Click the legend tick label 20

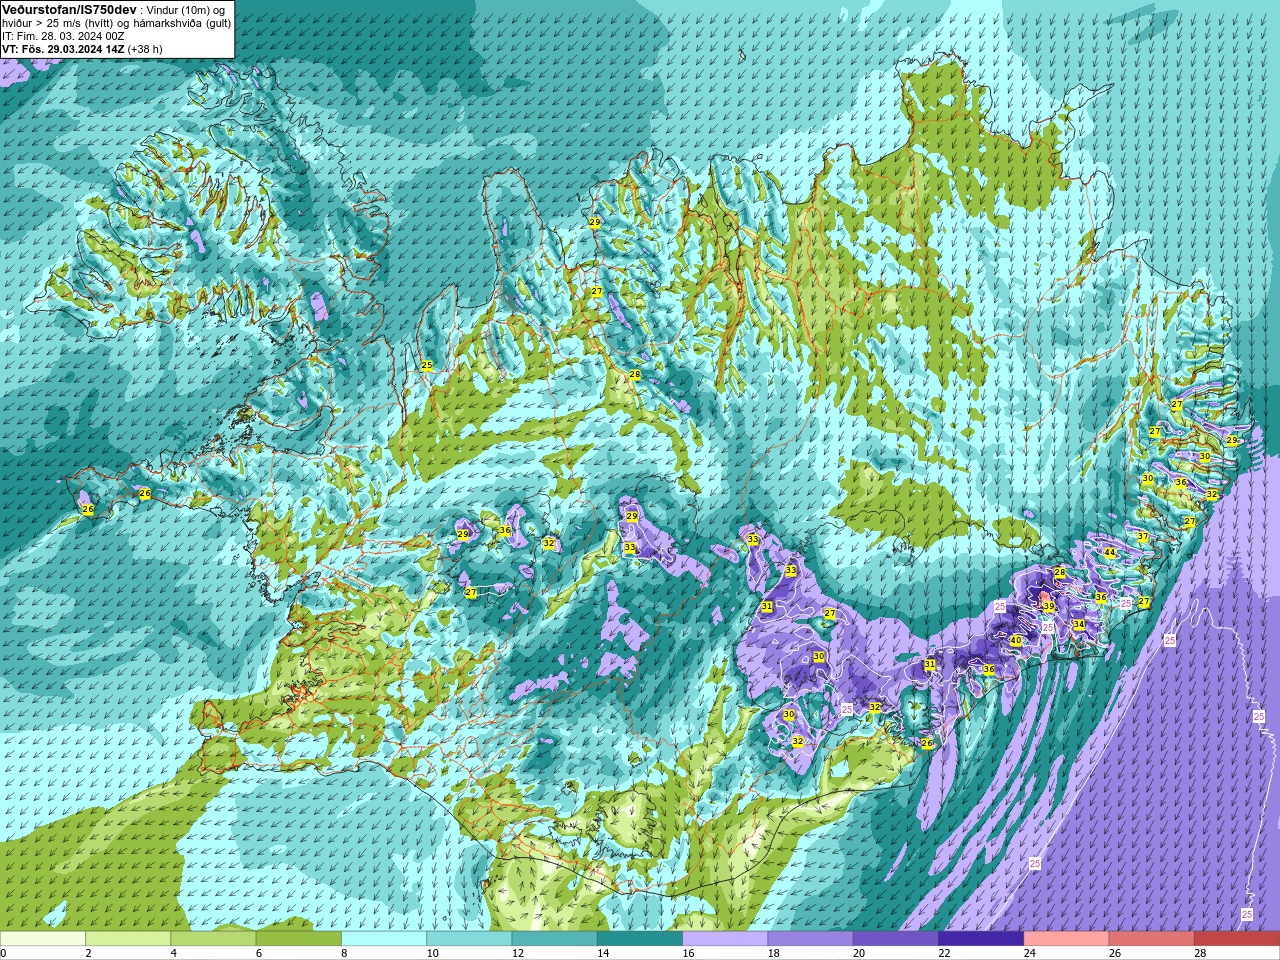[859, 953]
